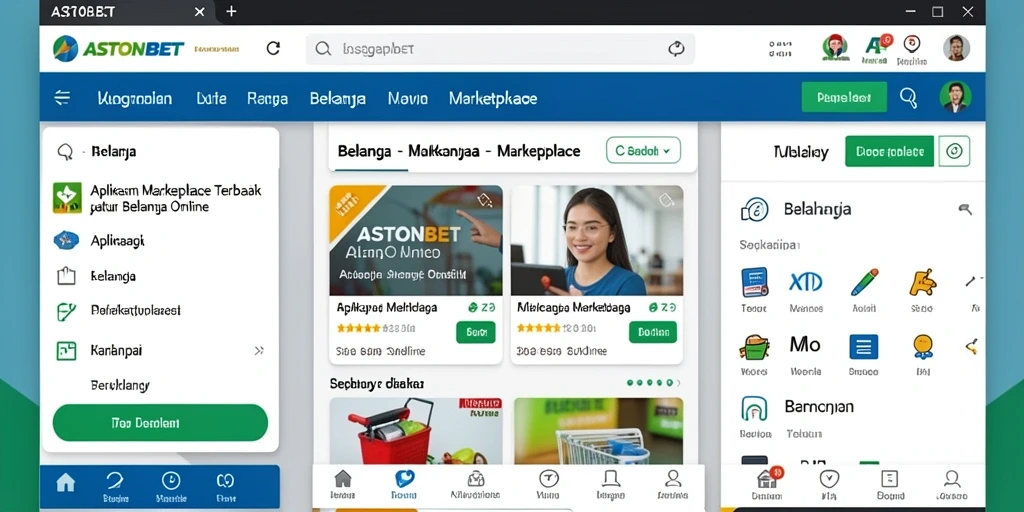
Task: Click the red-haired avatar toolbar icon
Action: pos(835,47)
